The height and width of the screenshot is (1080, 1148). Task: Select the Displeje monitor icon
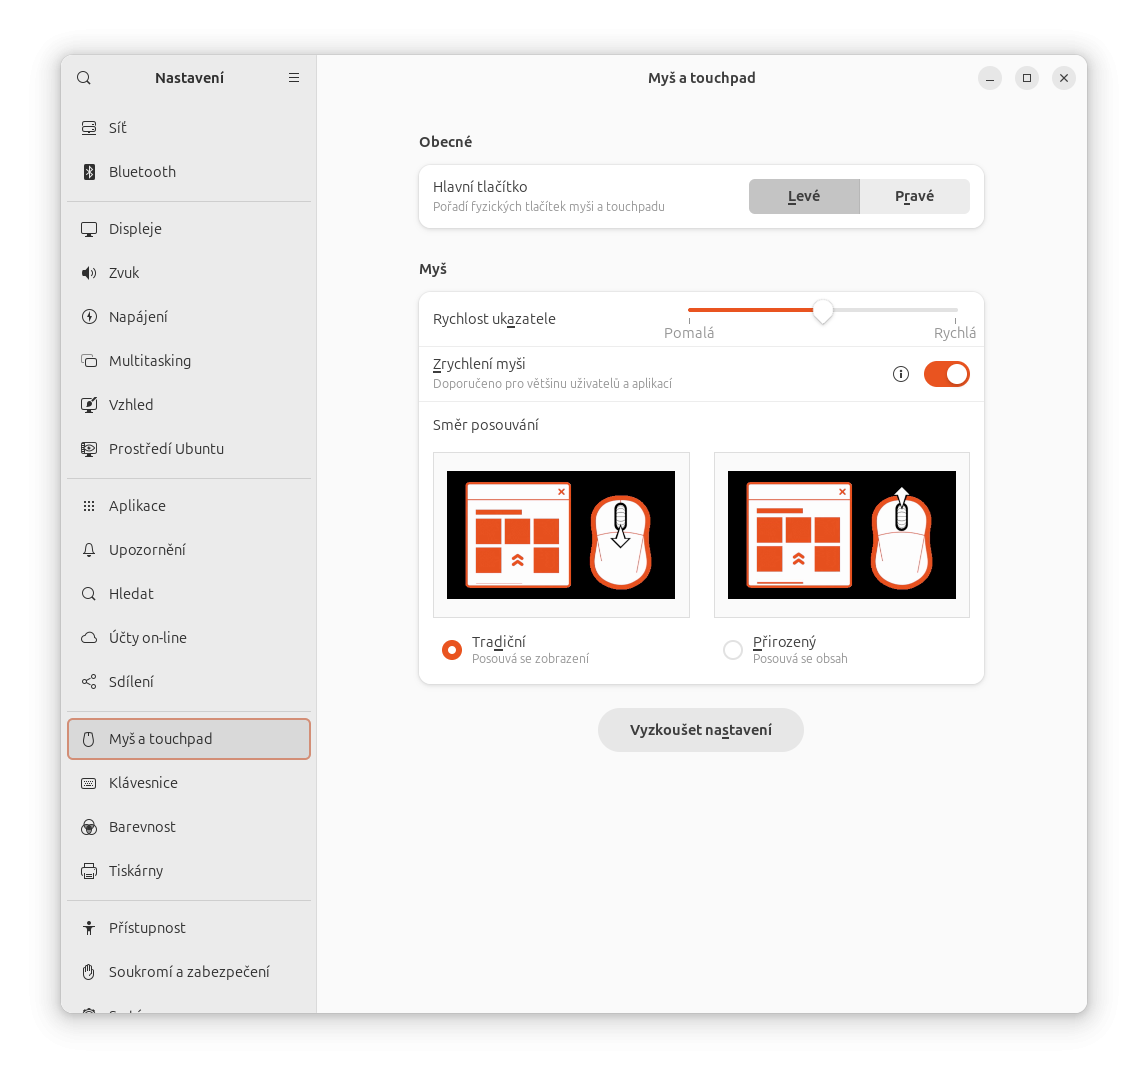pos(89,229)
